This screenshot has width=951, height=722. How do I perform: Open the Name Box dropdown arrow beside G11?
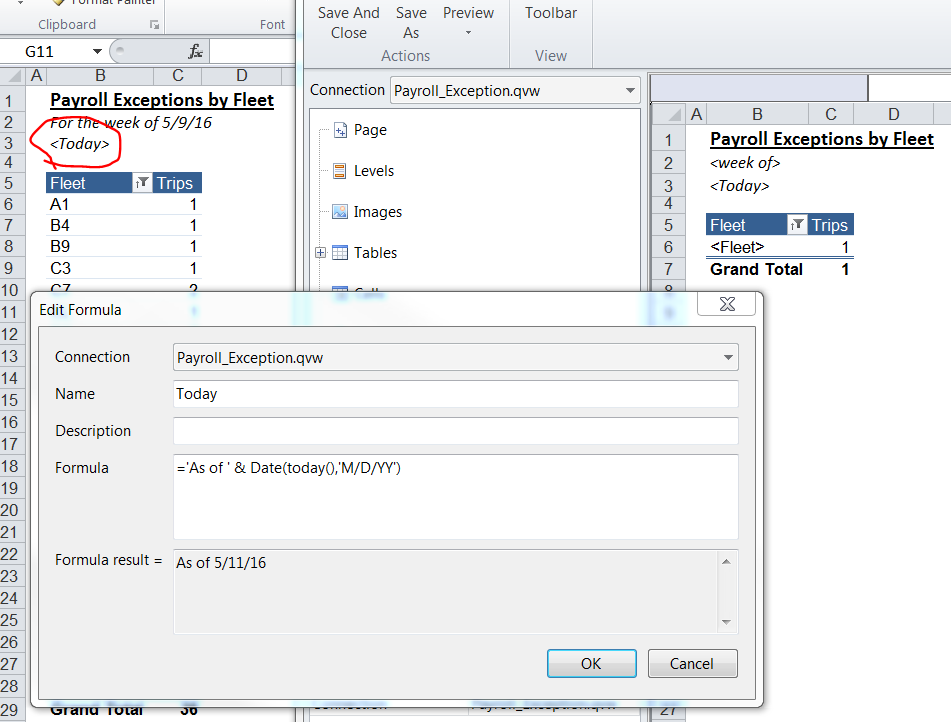click(x=97, y=52)
